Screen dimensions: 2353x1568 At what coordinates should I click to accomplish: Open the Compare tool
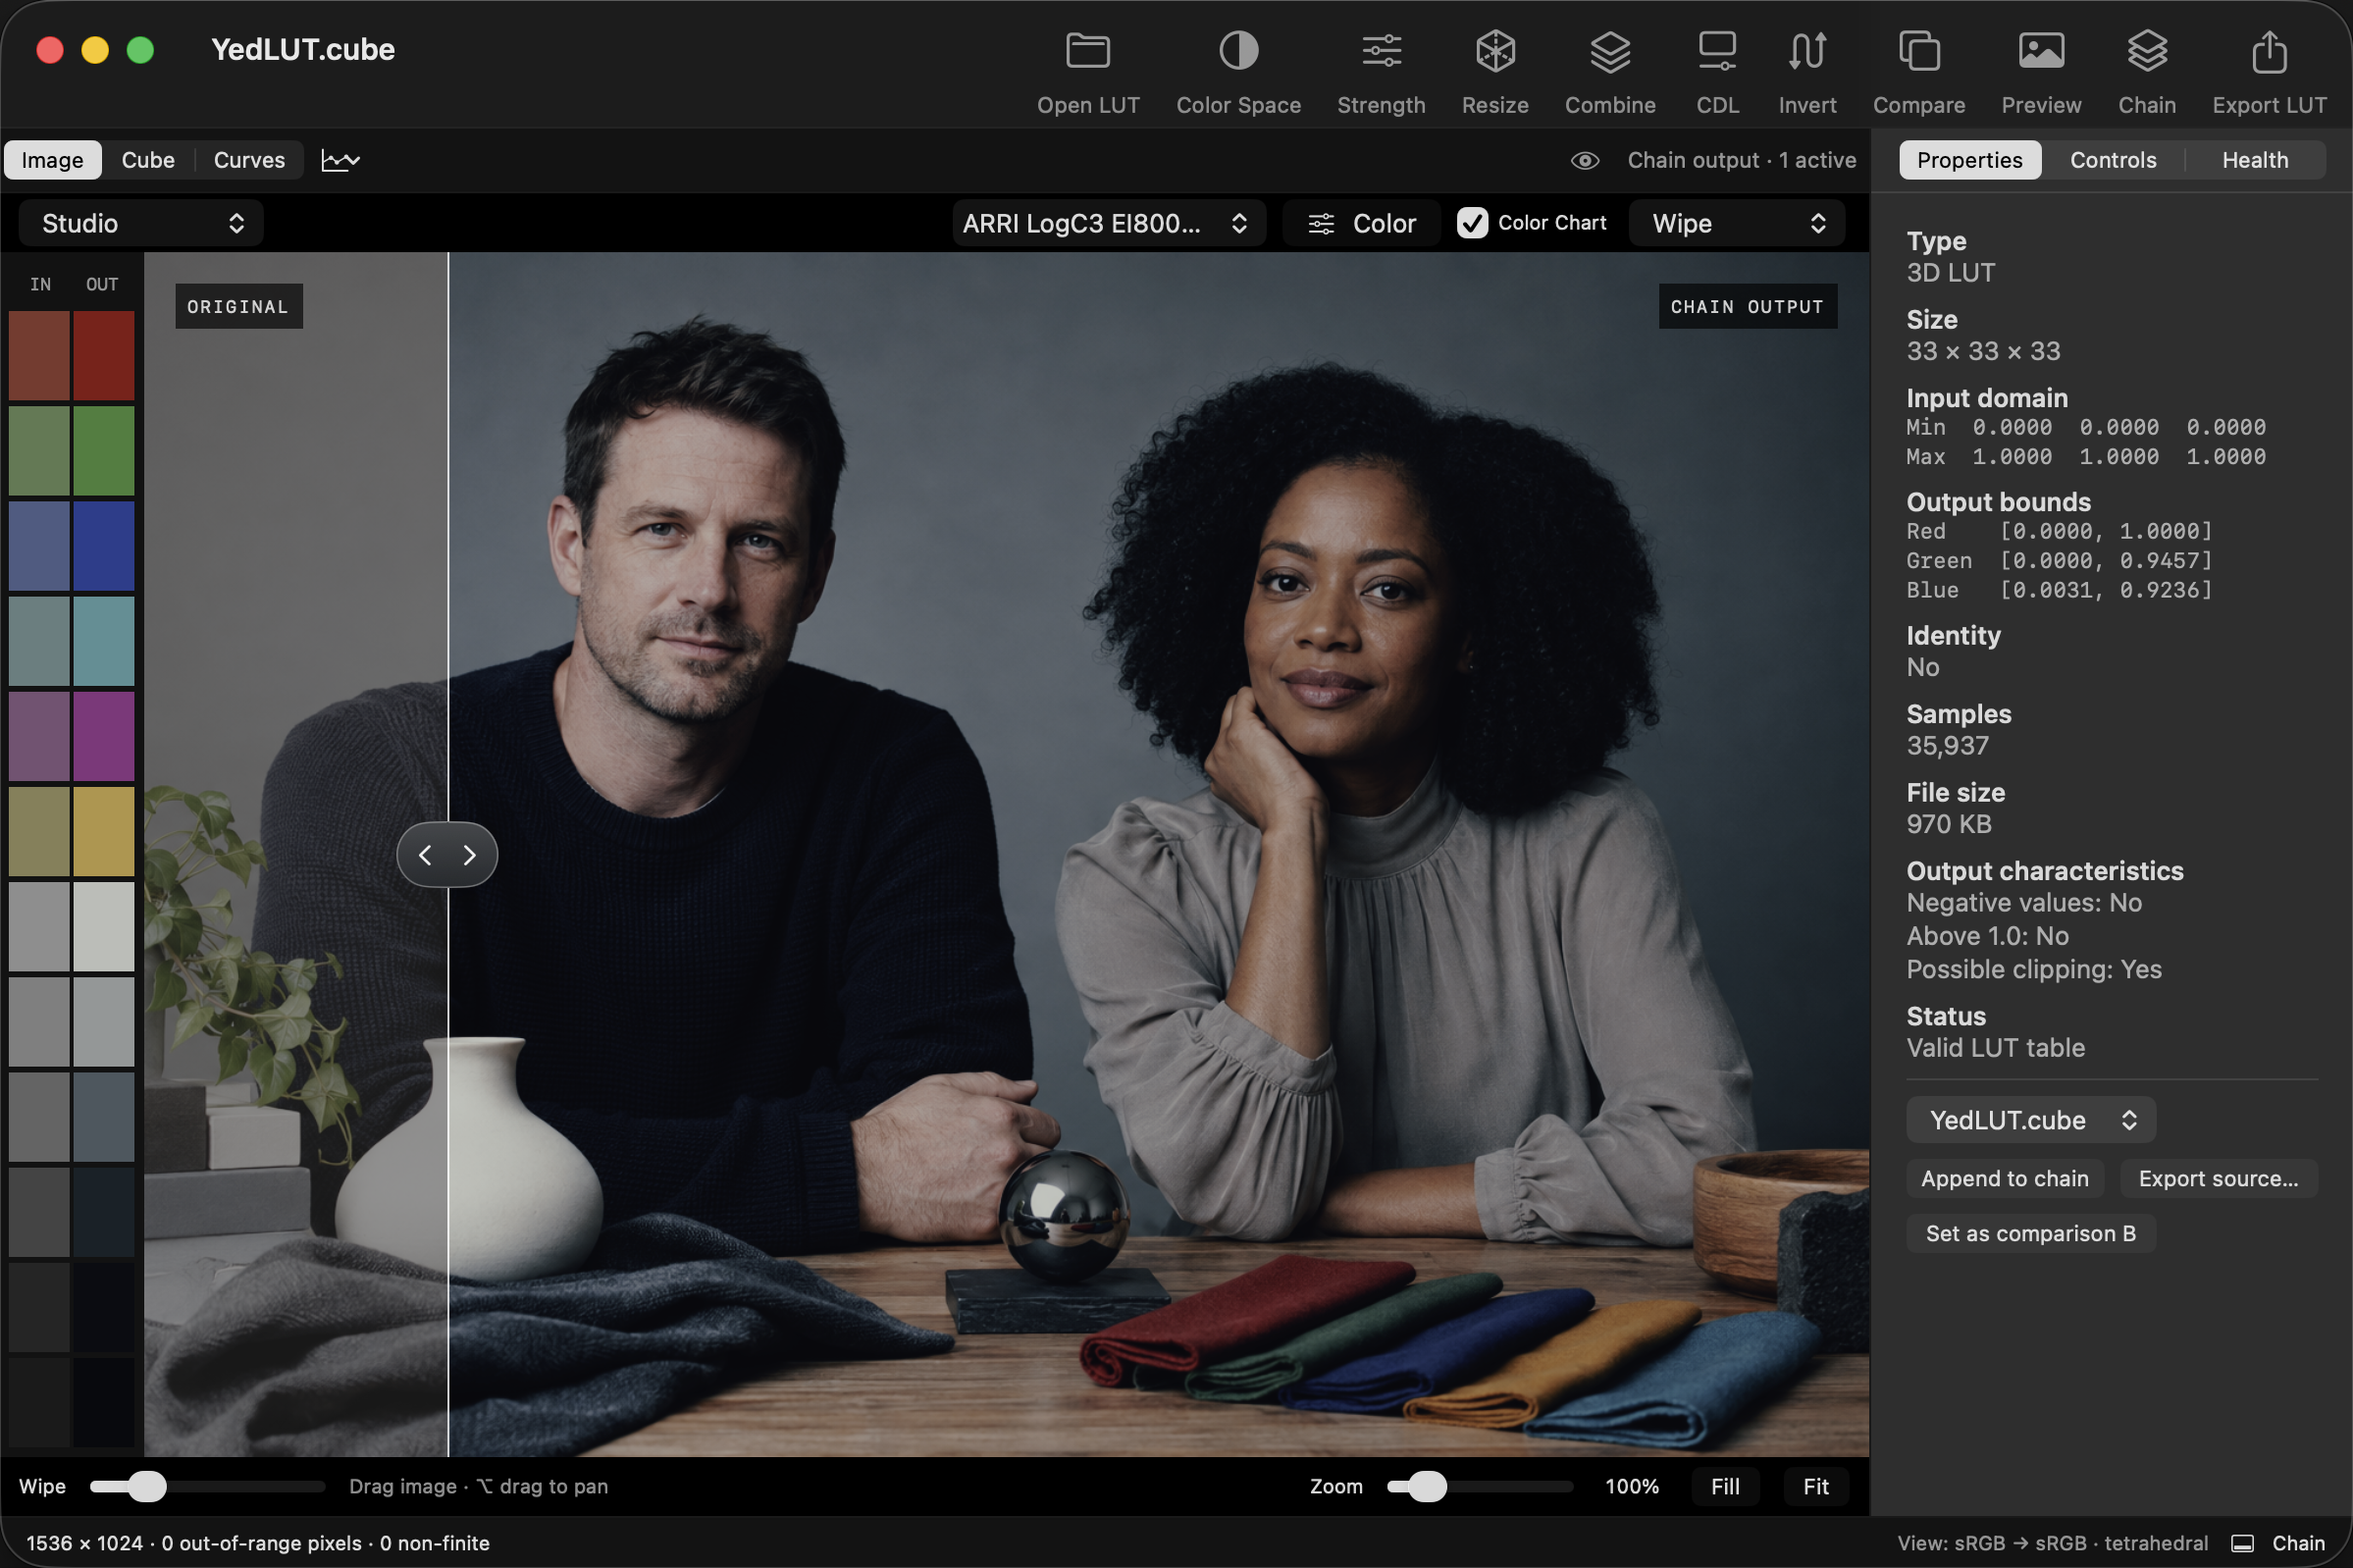click(x=1918, y=73)
